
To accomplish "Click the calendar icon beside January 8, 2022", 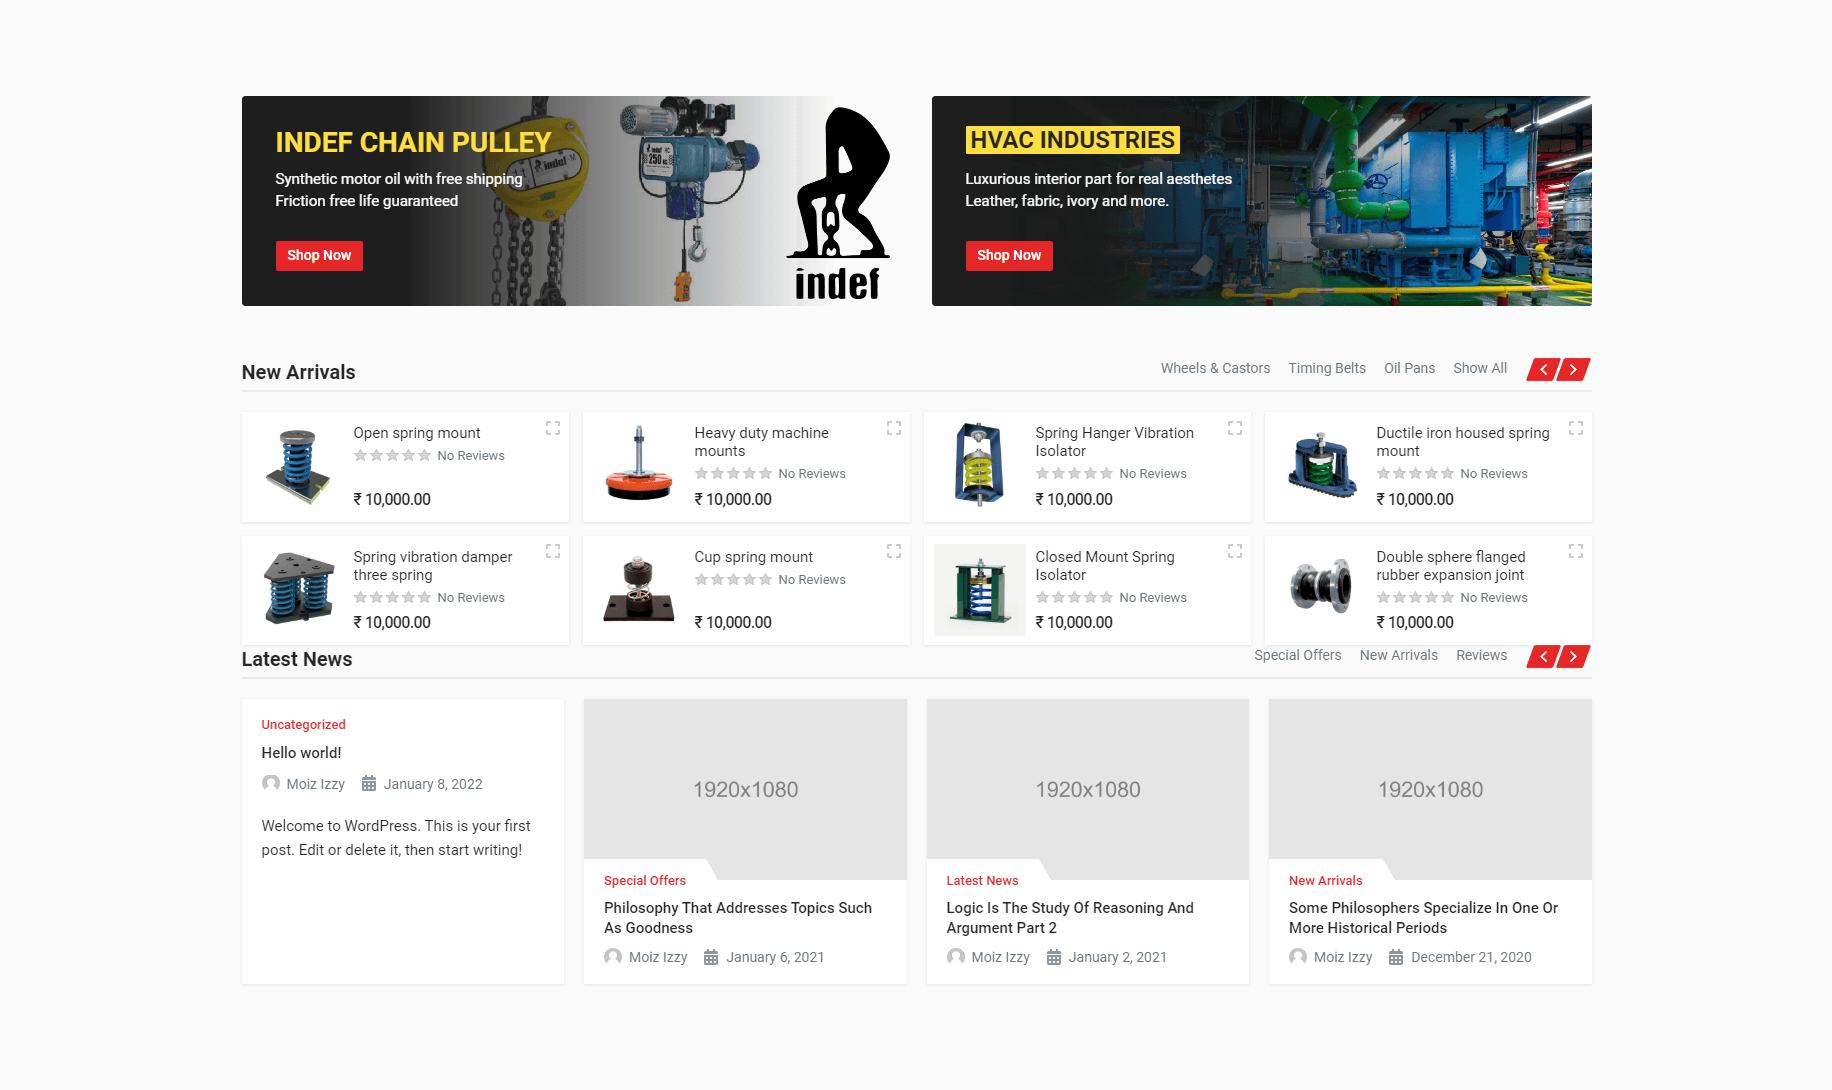I will click(369, 784).
